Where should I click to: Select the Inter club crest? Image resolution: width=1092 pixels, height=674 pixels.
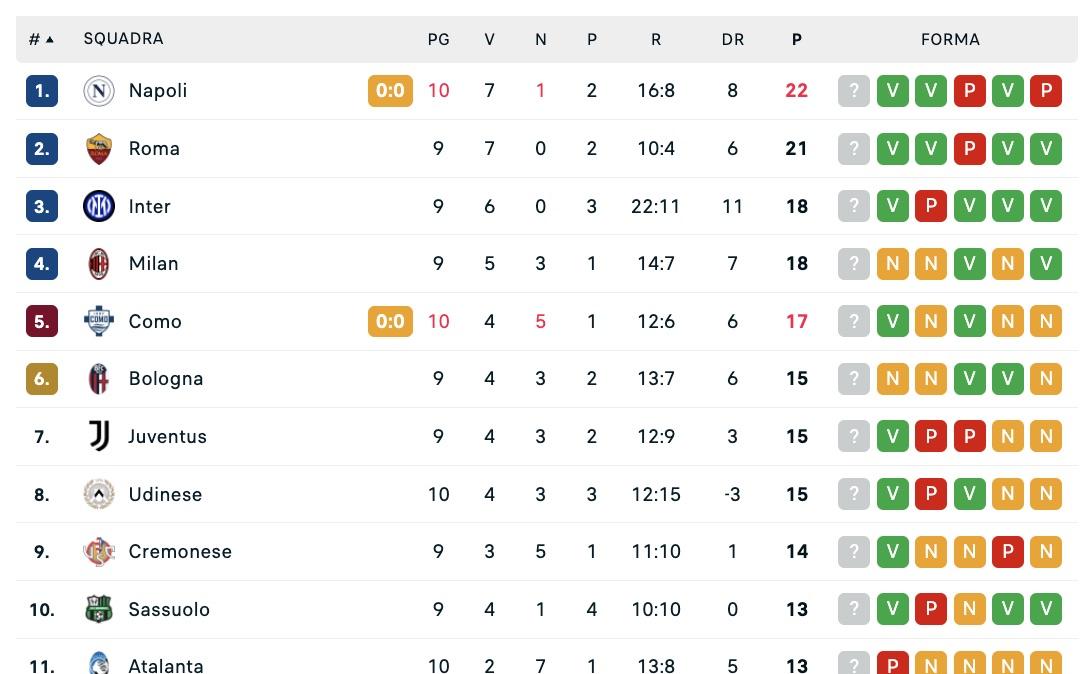(x=99, y=206)
